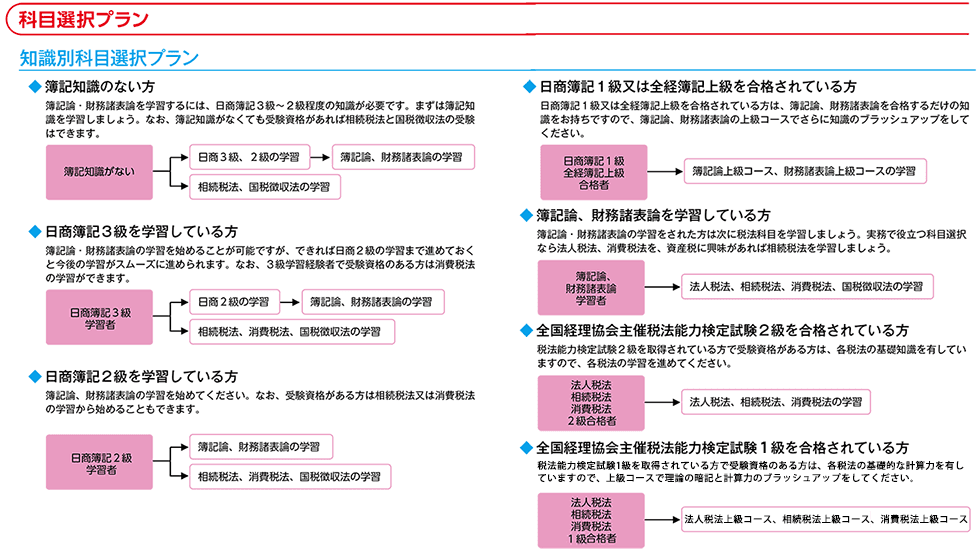Click the pink 日商簿記1級 全経簿記上級 合格者 box
This screenshot has height=556, width=980.
point(594,172)
